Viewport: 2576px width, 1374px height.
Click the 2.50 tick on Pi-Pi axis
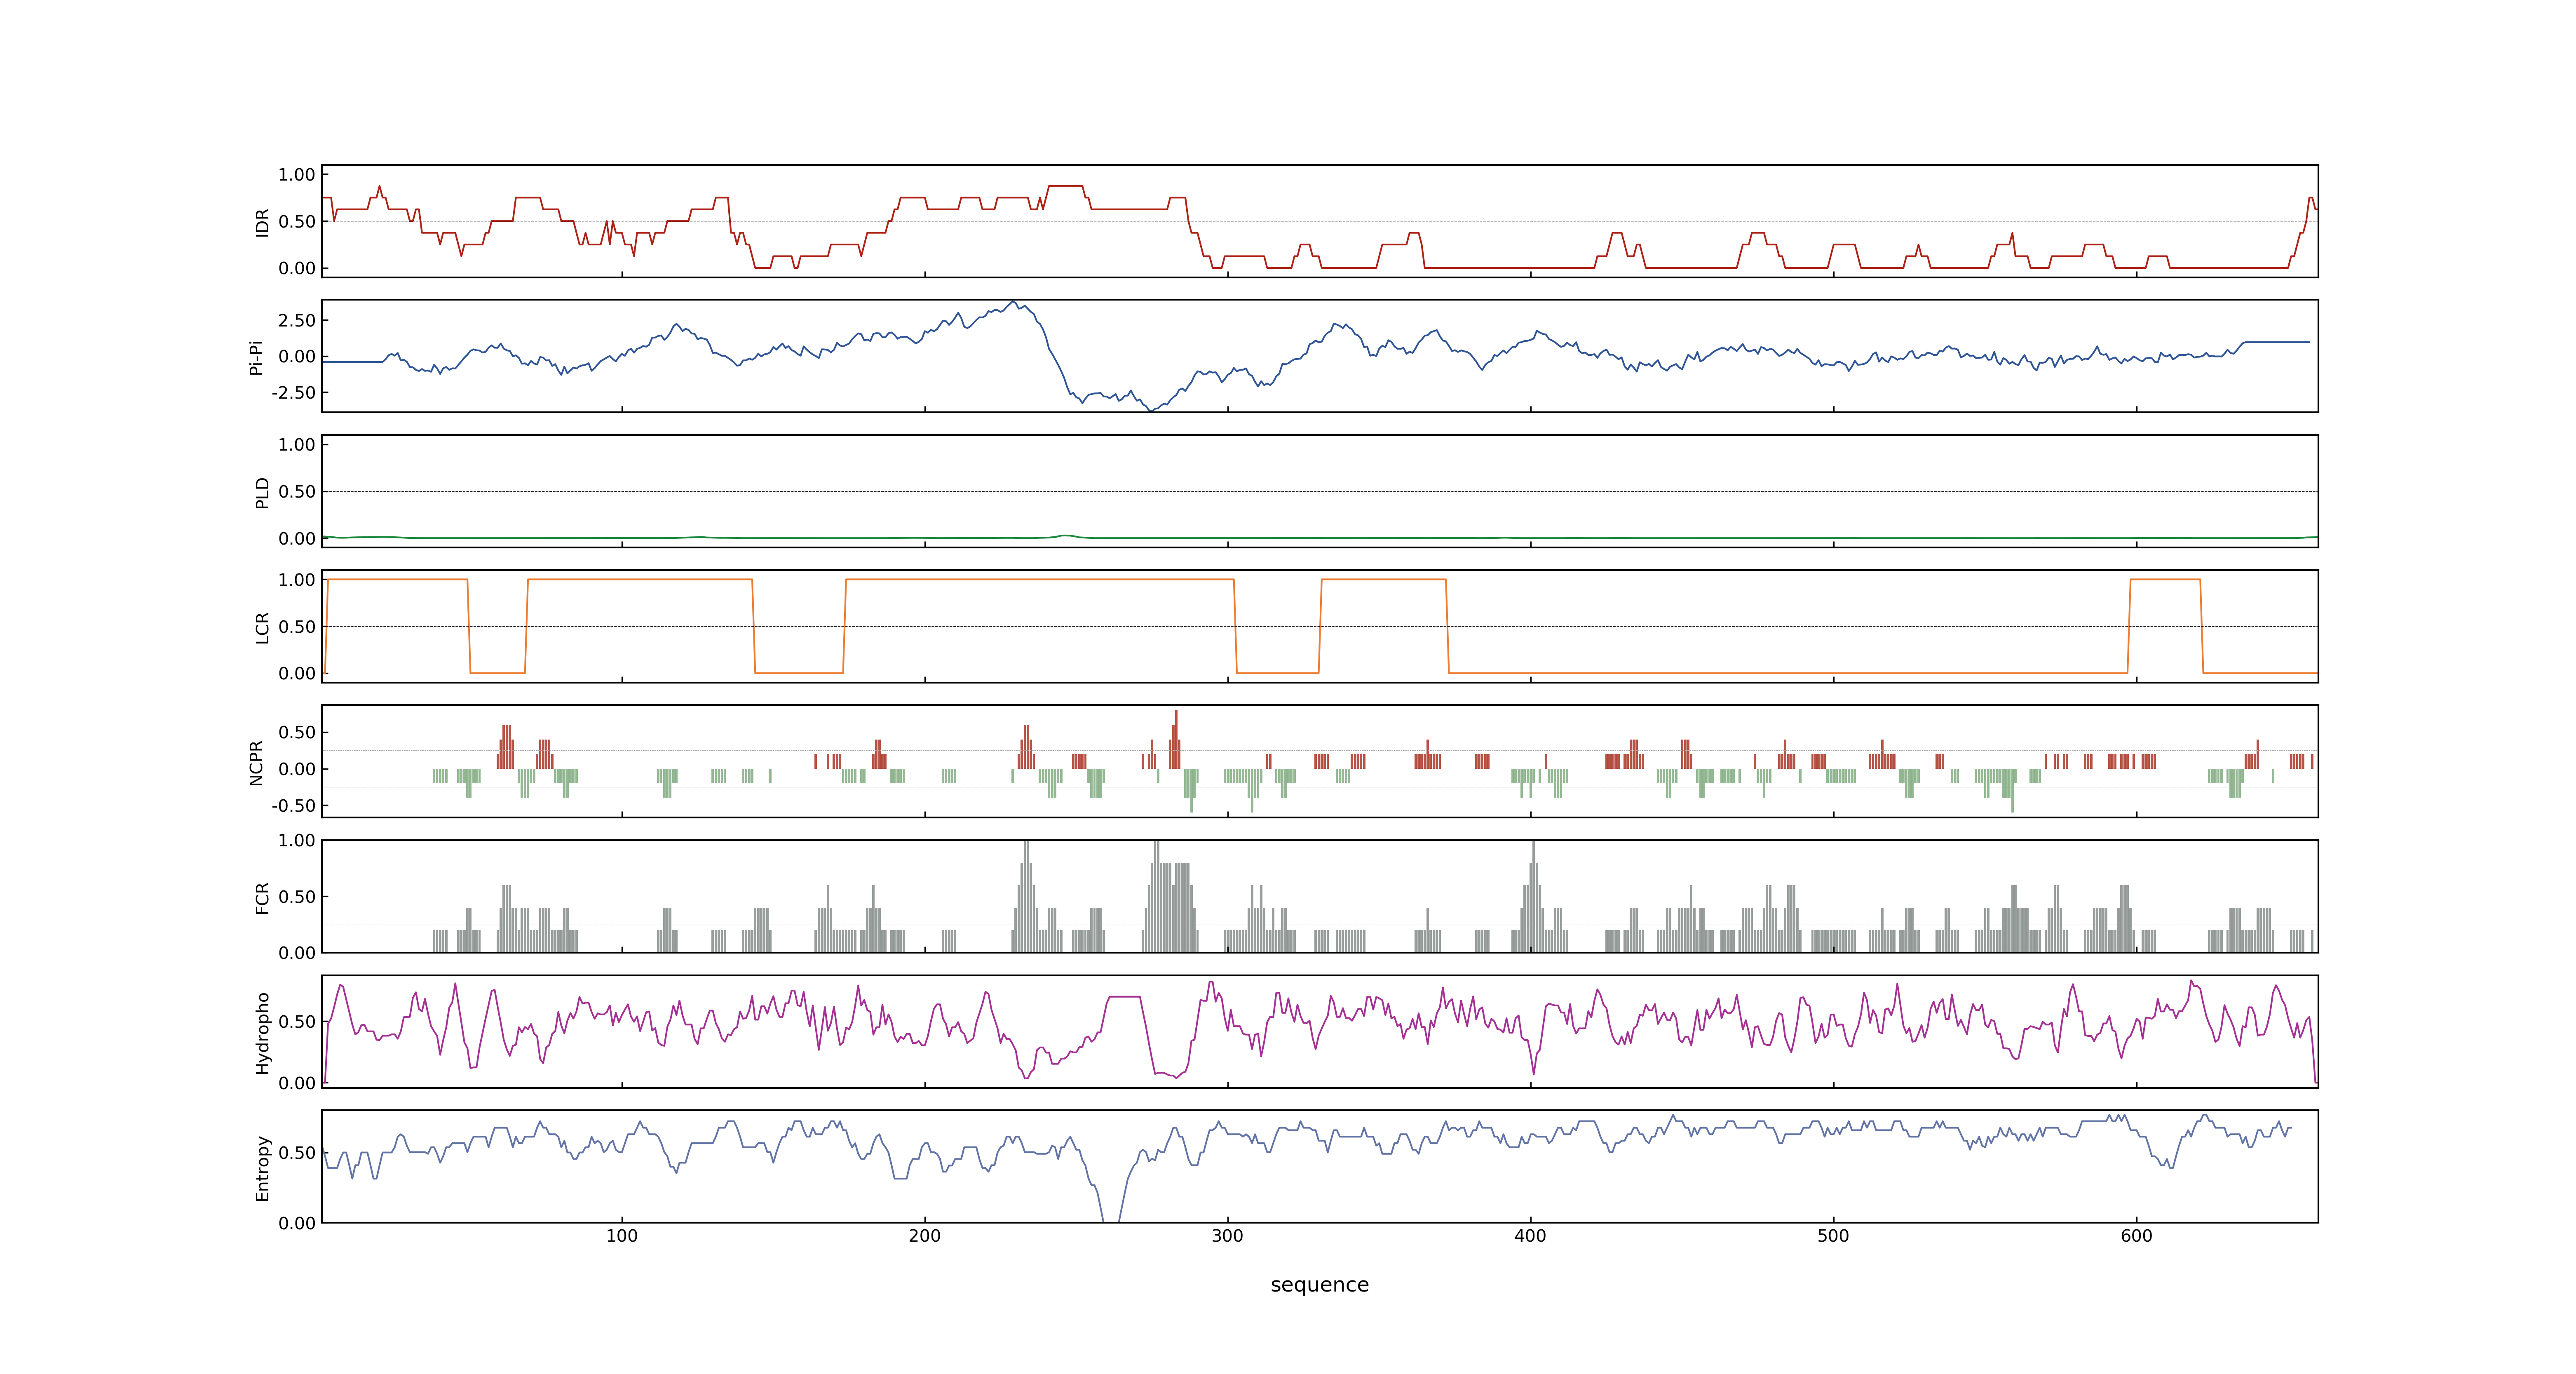297,321
